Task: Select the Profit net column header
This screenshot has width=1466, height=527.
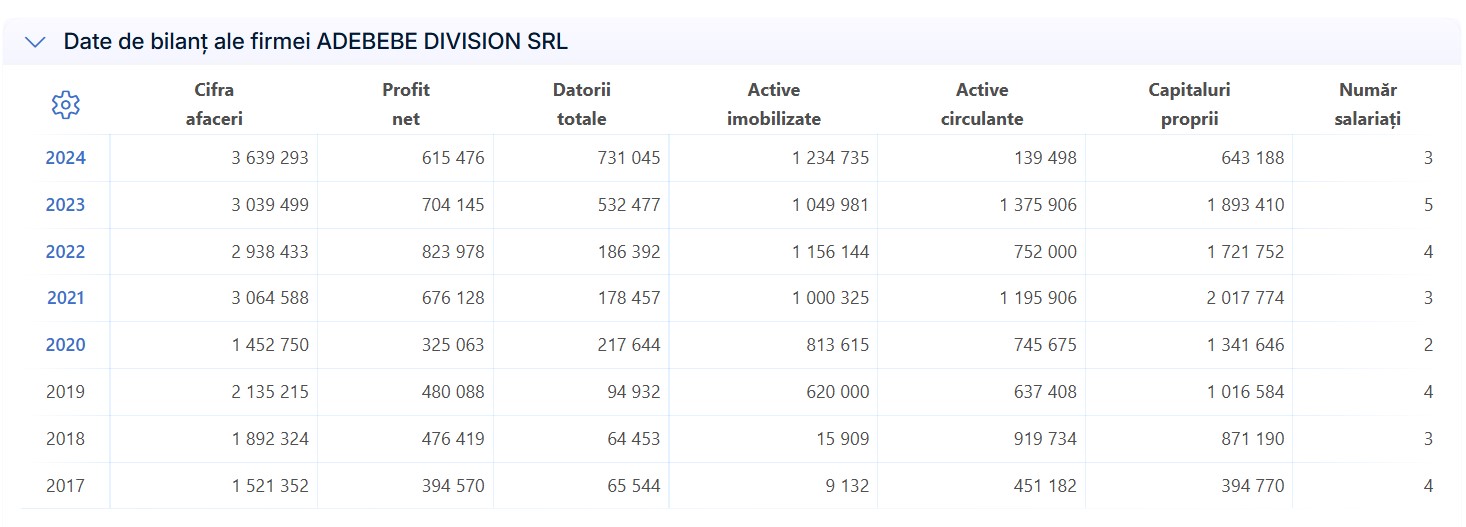Action: click(x=406, y=104)
